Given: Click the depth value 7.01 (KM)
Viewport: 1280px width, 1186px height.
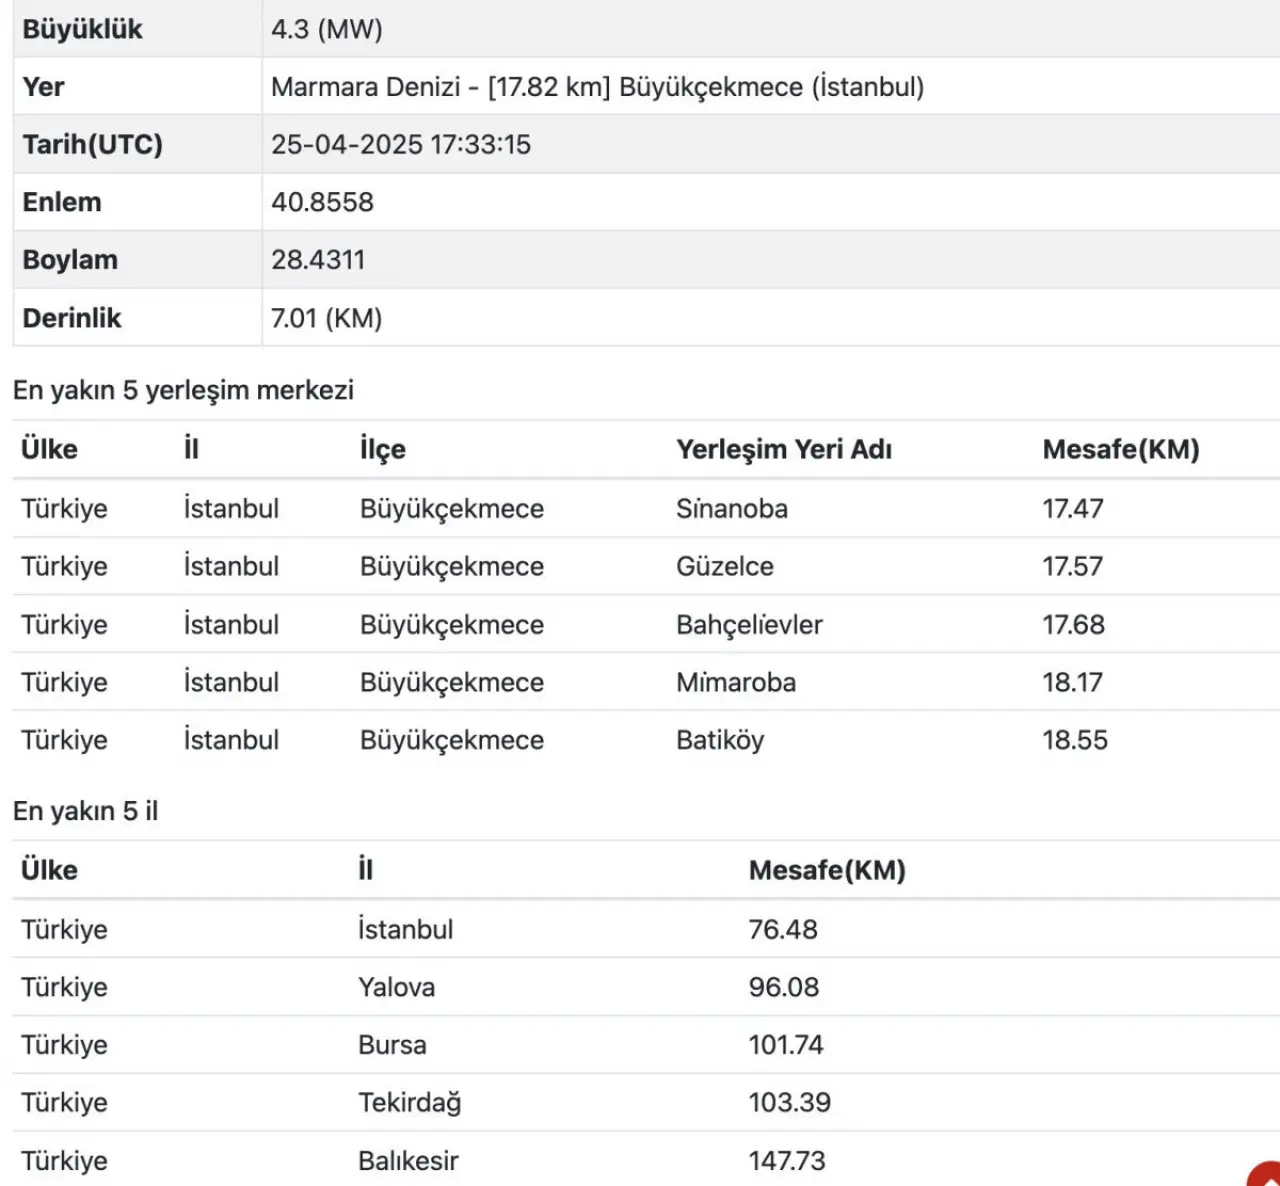Looking at the screenshot, I should point(327,318).
